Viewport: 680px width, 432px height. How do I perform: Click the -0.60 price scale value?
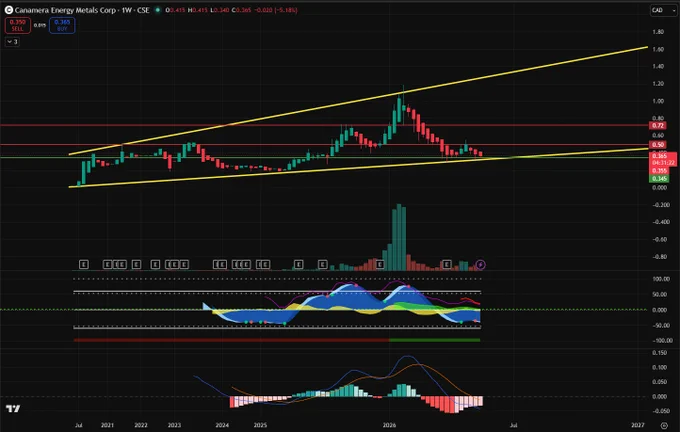click(x=659, y=239)
